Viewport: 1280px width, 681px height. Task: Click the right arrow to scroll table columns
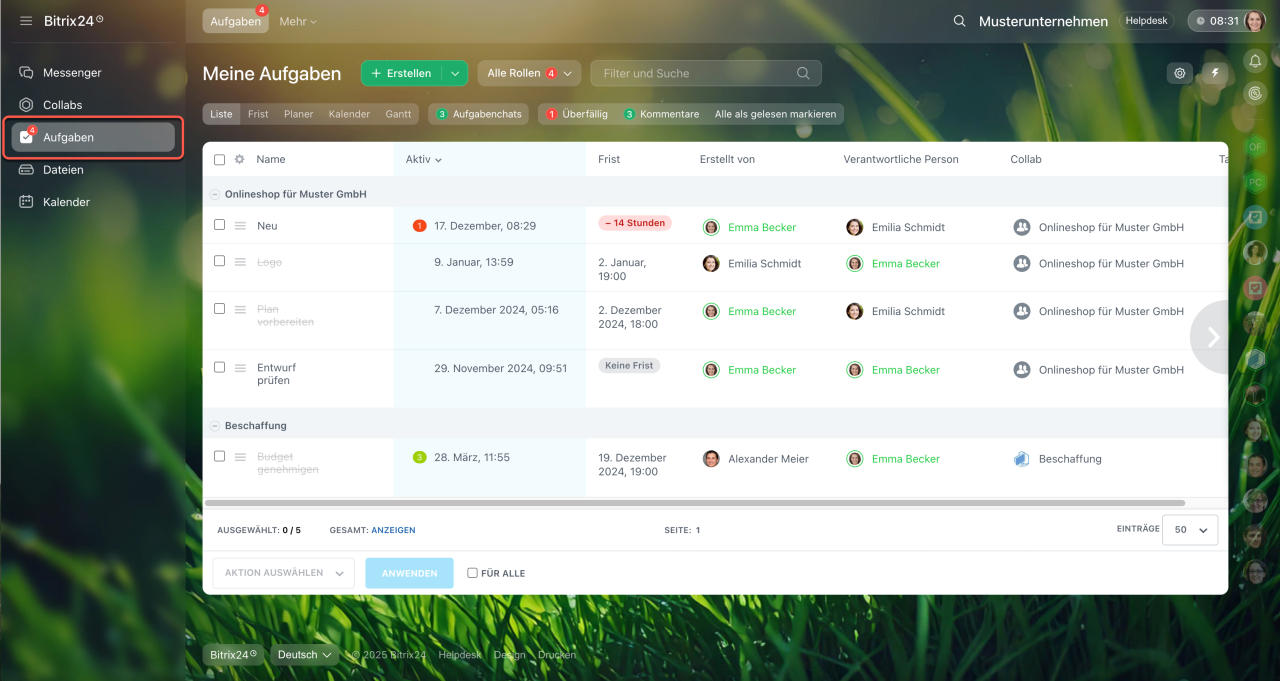pos(1212,337)
